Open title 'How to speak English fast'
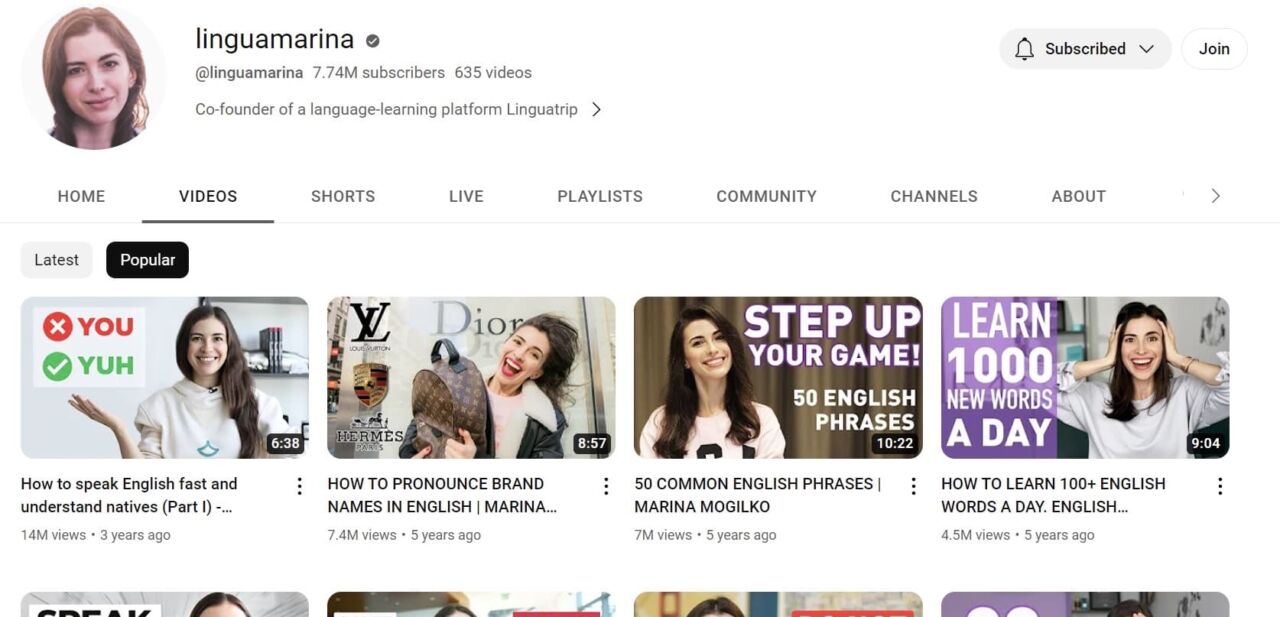 (129, 495)
